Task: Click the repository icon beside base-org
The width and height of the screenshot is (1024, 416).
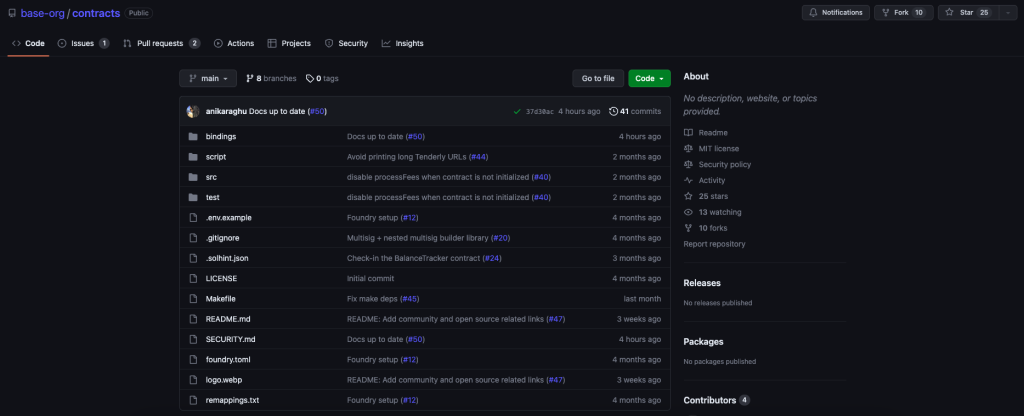Action: 11,13
